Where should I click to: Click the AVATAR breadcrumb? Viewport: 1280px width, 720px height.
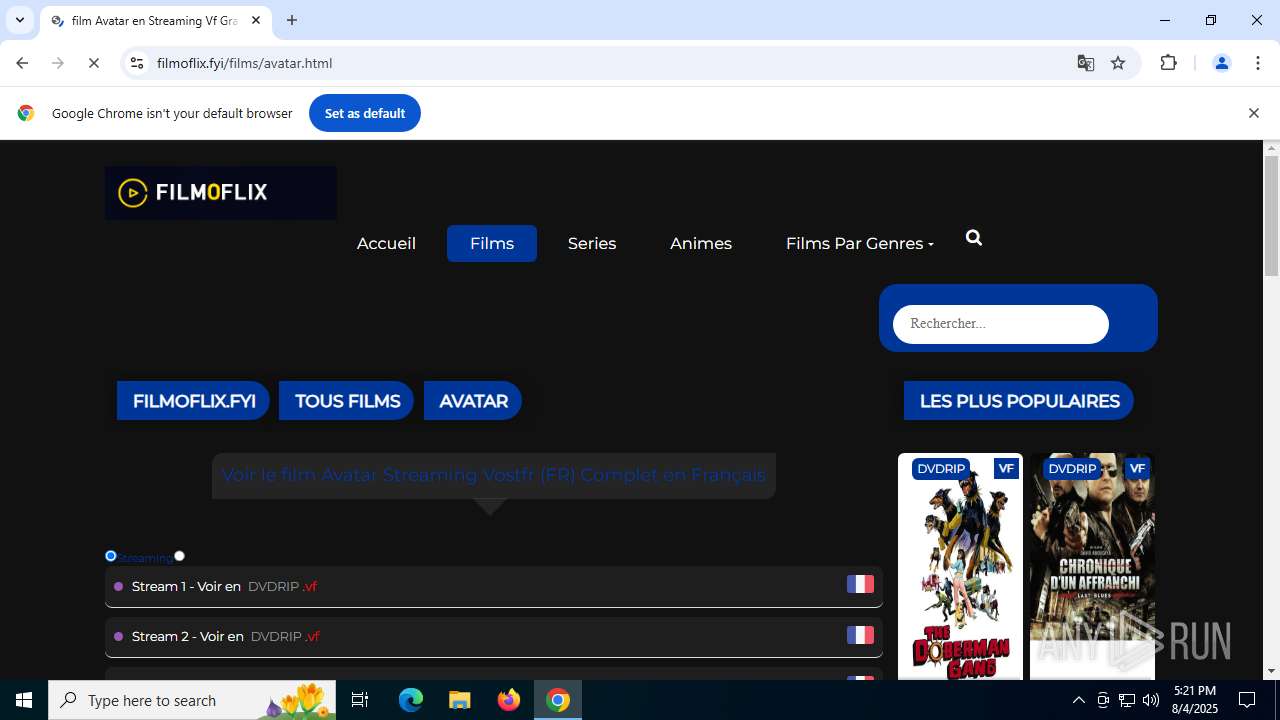click(473, 401)
